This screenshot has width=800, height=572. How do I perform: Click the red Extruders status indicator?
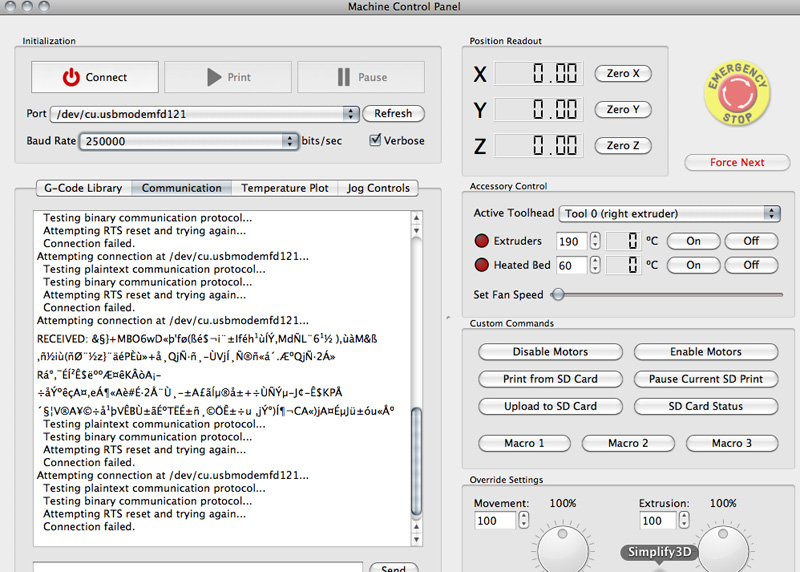coord(481,241)
